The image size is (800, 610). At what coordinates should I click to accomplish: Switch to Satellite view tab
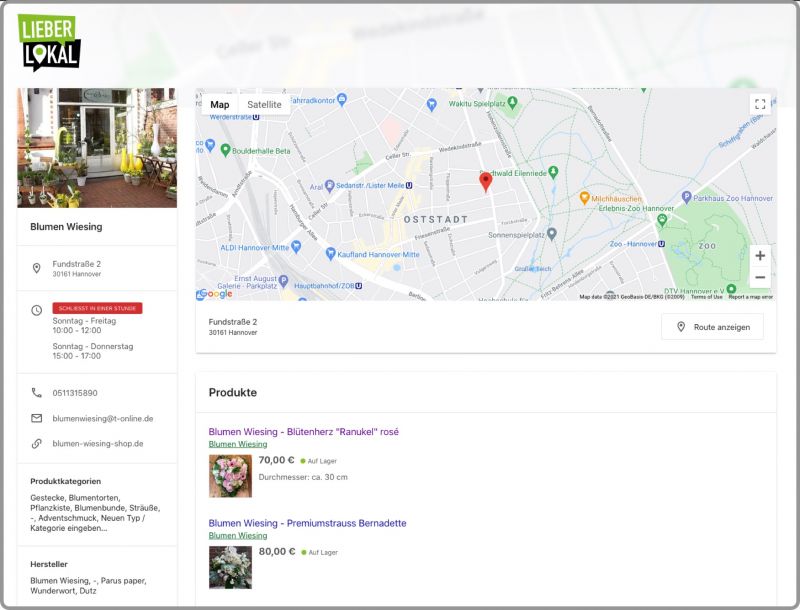(264, 105)
